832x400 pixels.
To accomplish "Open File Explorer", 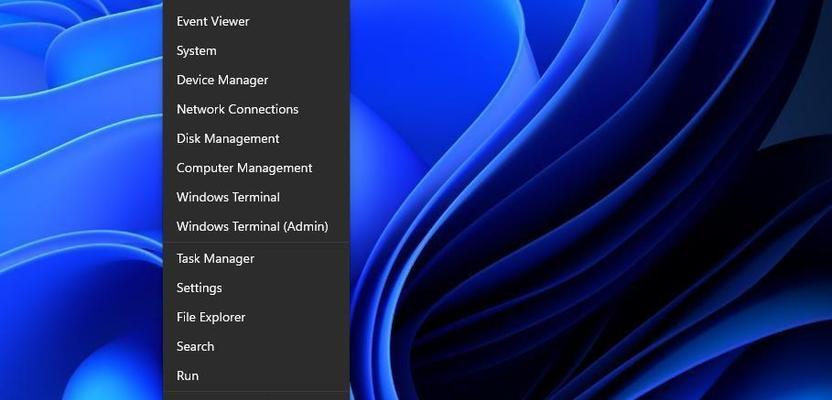I will pyautogui.click(x=256, y=317).
